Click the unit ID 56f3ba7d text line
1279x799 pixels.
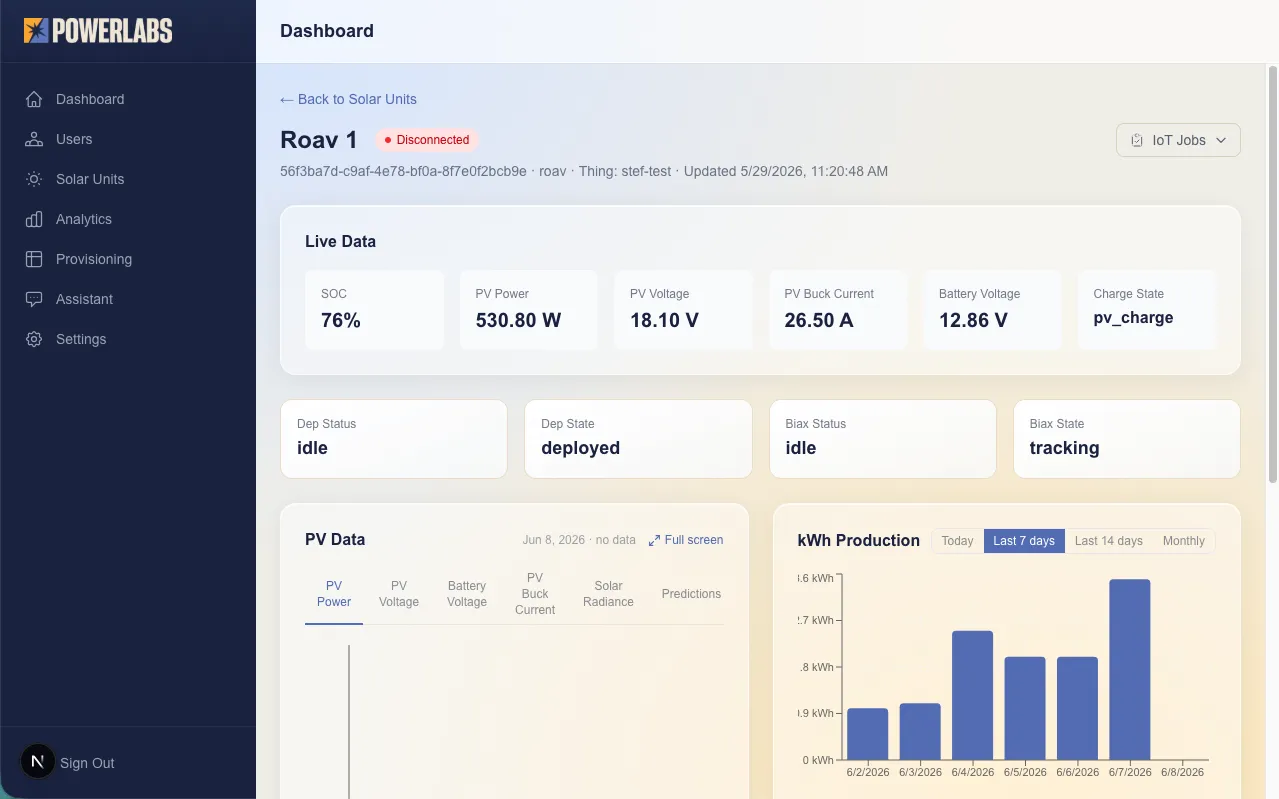584,171
